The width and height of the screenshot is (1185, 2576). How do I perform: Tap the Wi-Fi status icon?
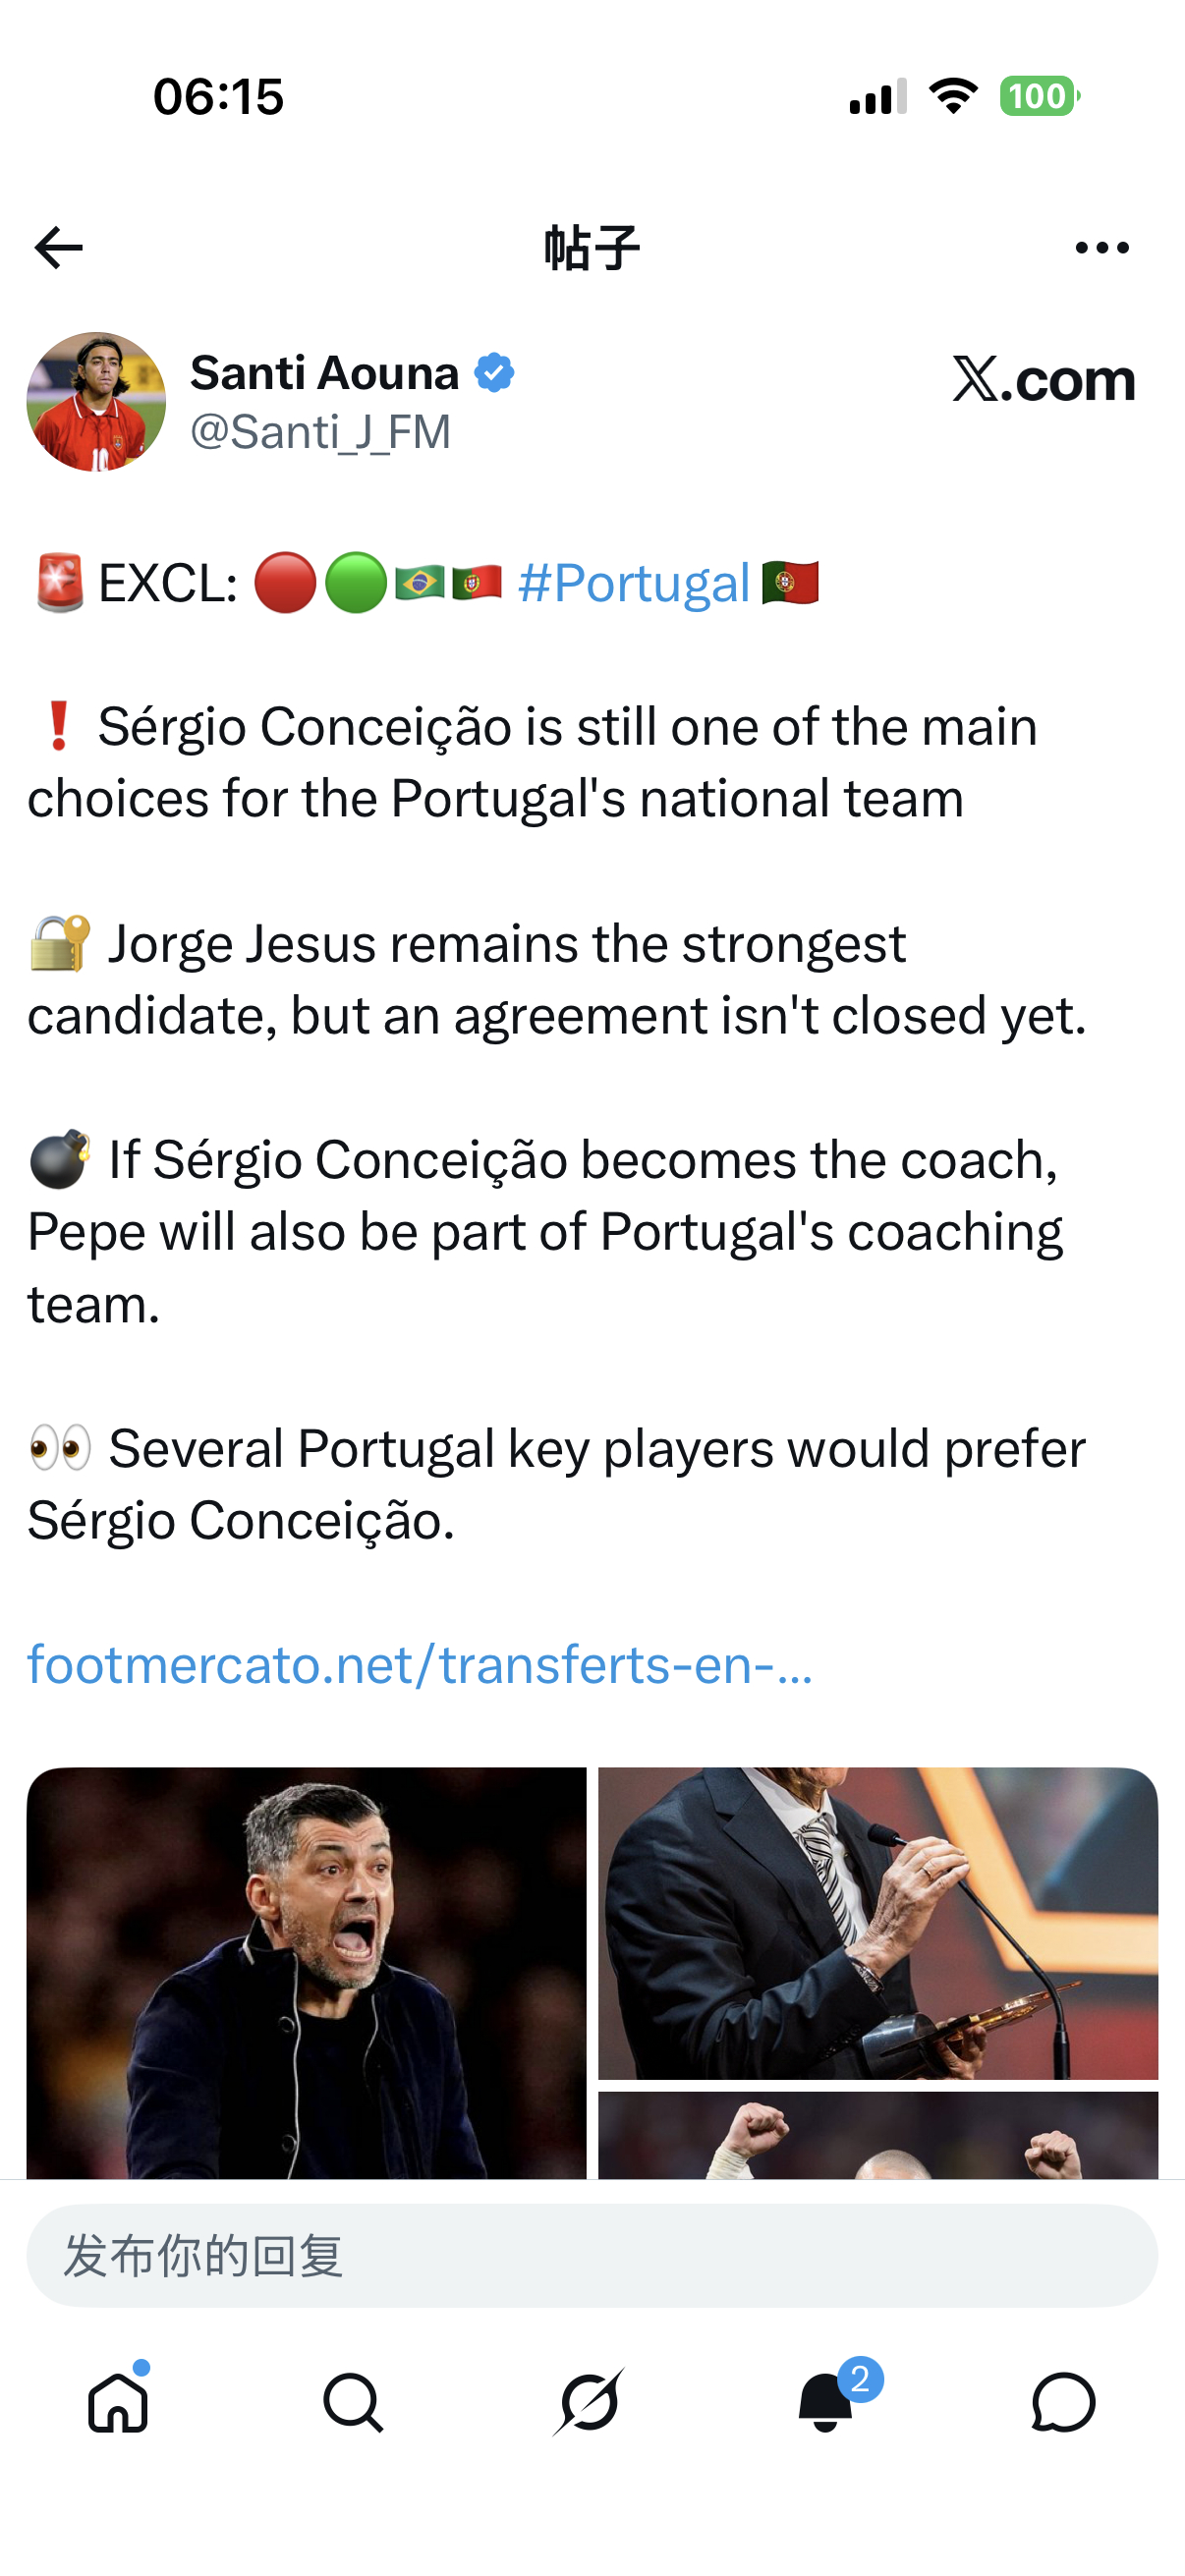click(953, 96)
